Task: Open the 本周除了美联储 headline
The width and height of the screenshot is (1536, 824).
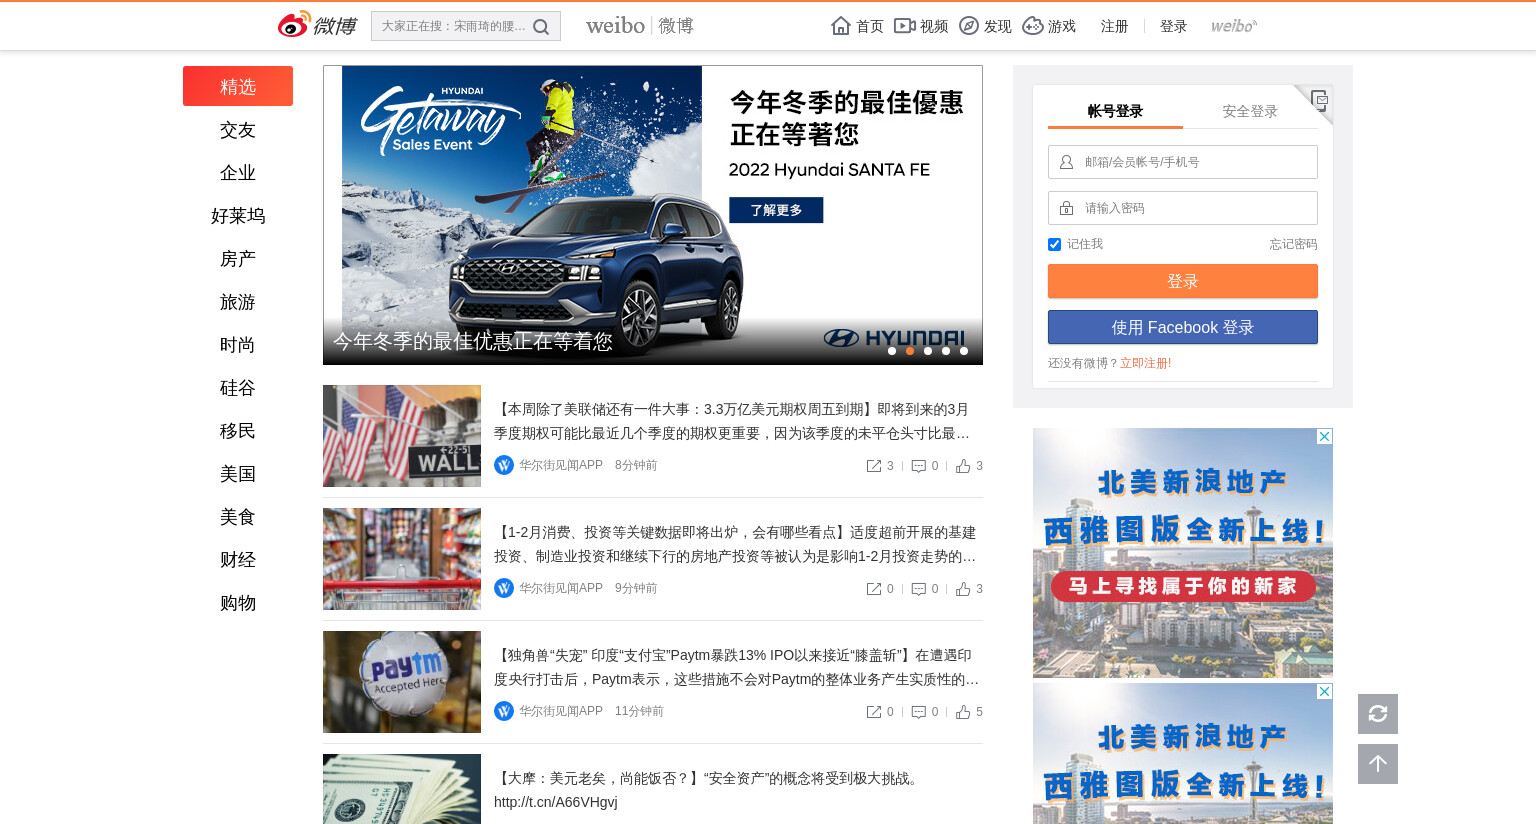Action: point(733,421)
